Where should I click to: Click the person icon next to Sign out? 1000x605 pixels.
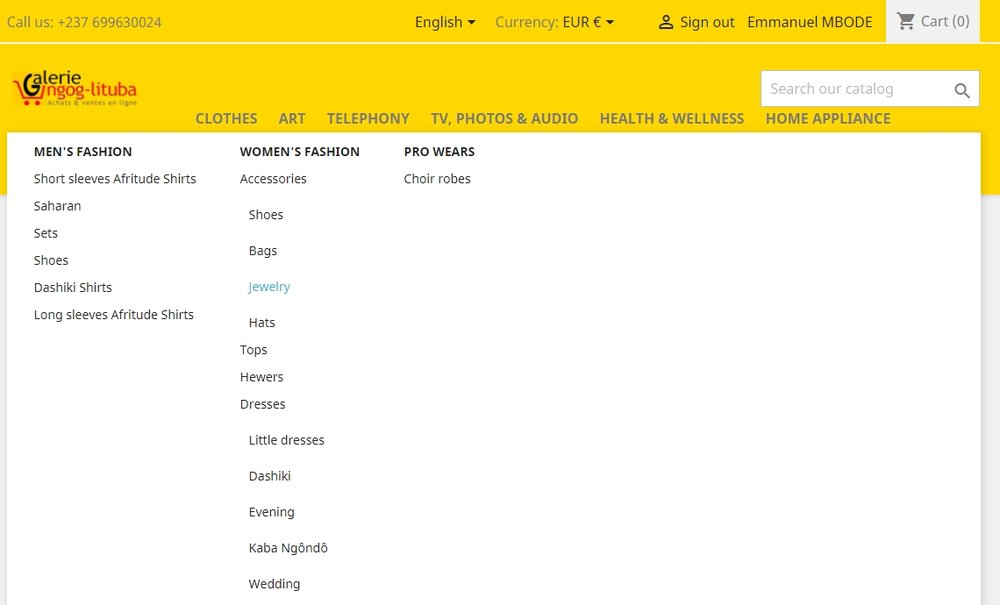point(666,21)
